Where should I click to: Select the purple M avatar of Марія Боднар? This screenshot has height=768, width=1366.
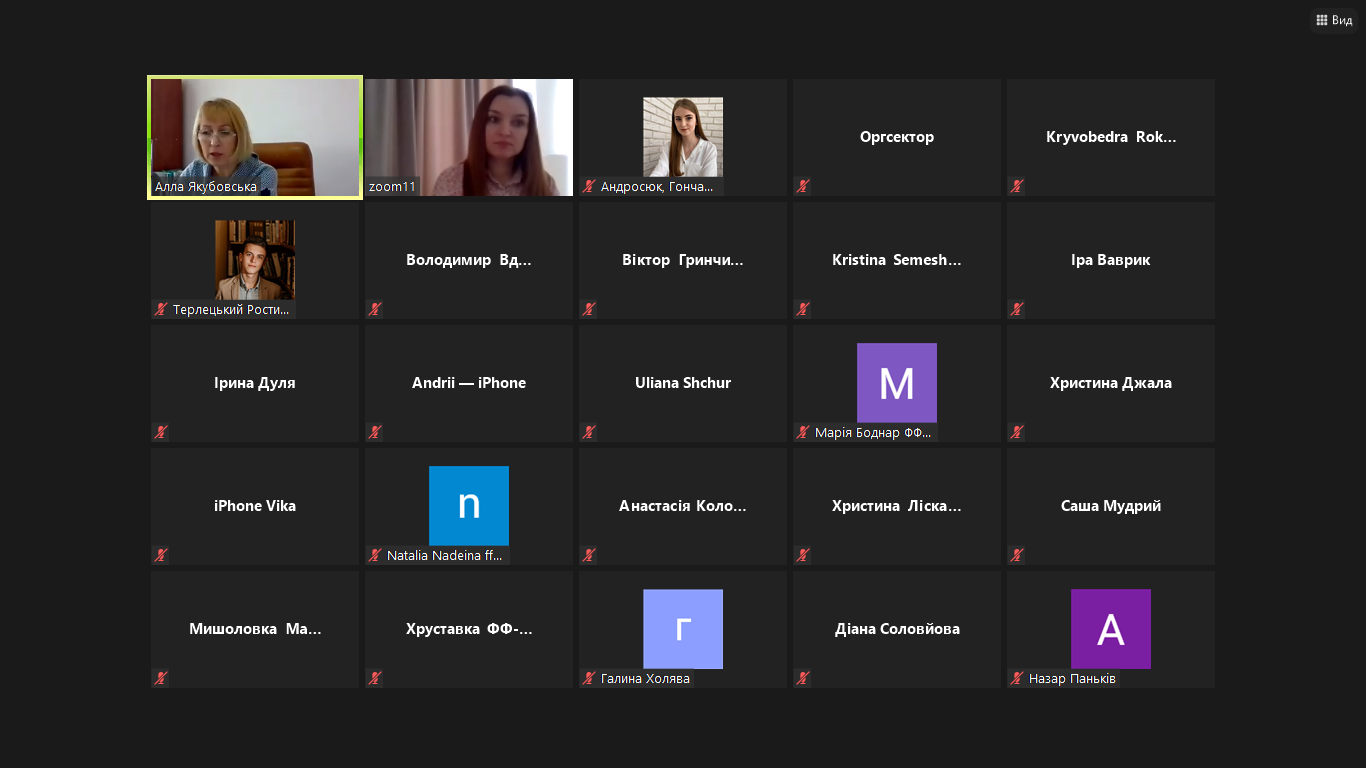(x=896, y=383)
